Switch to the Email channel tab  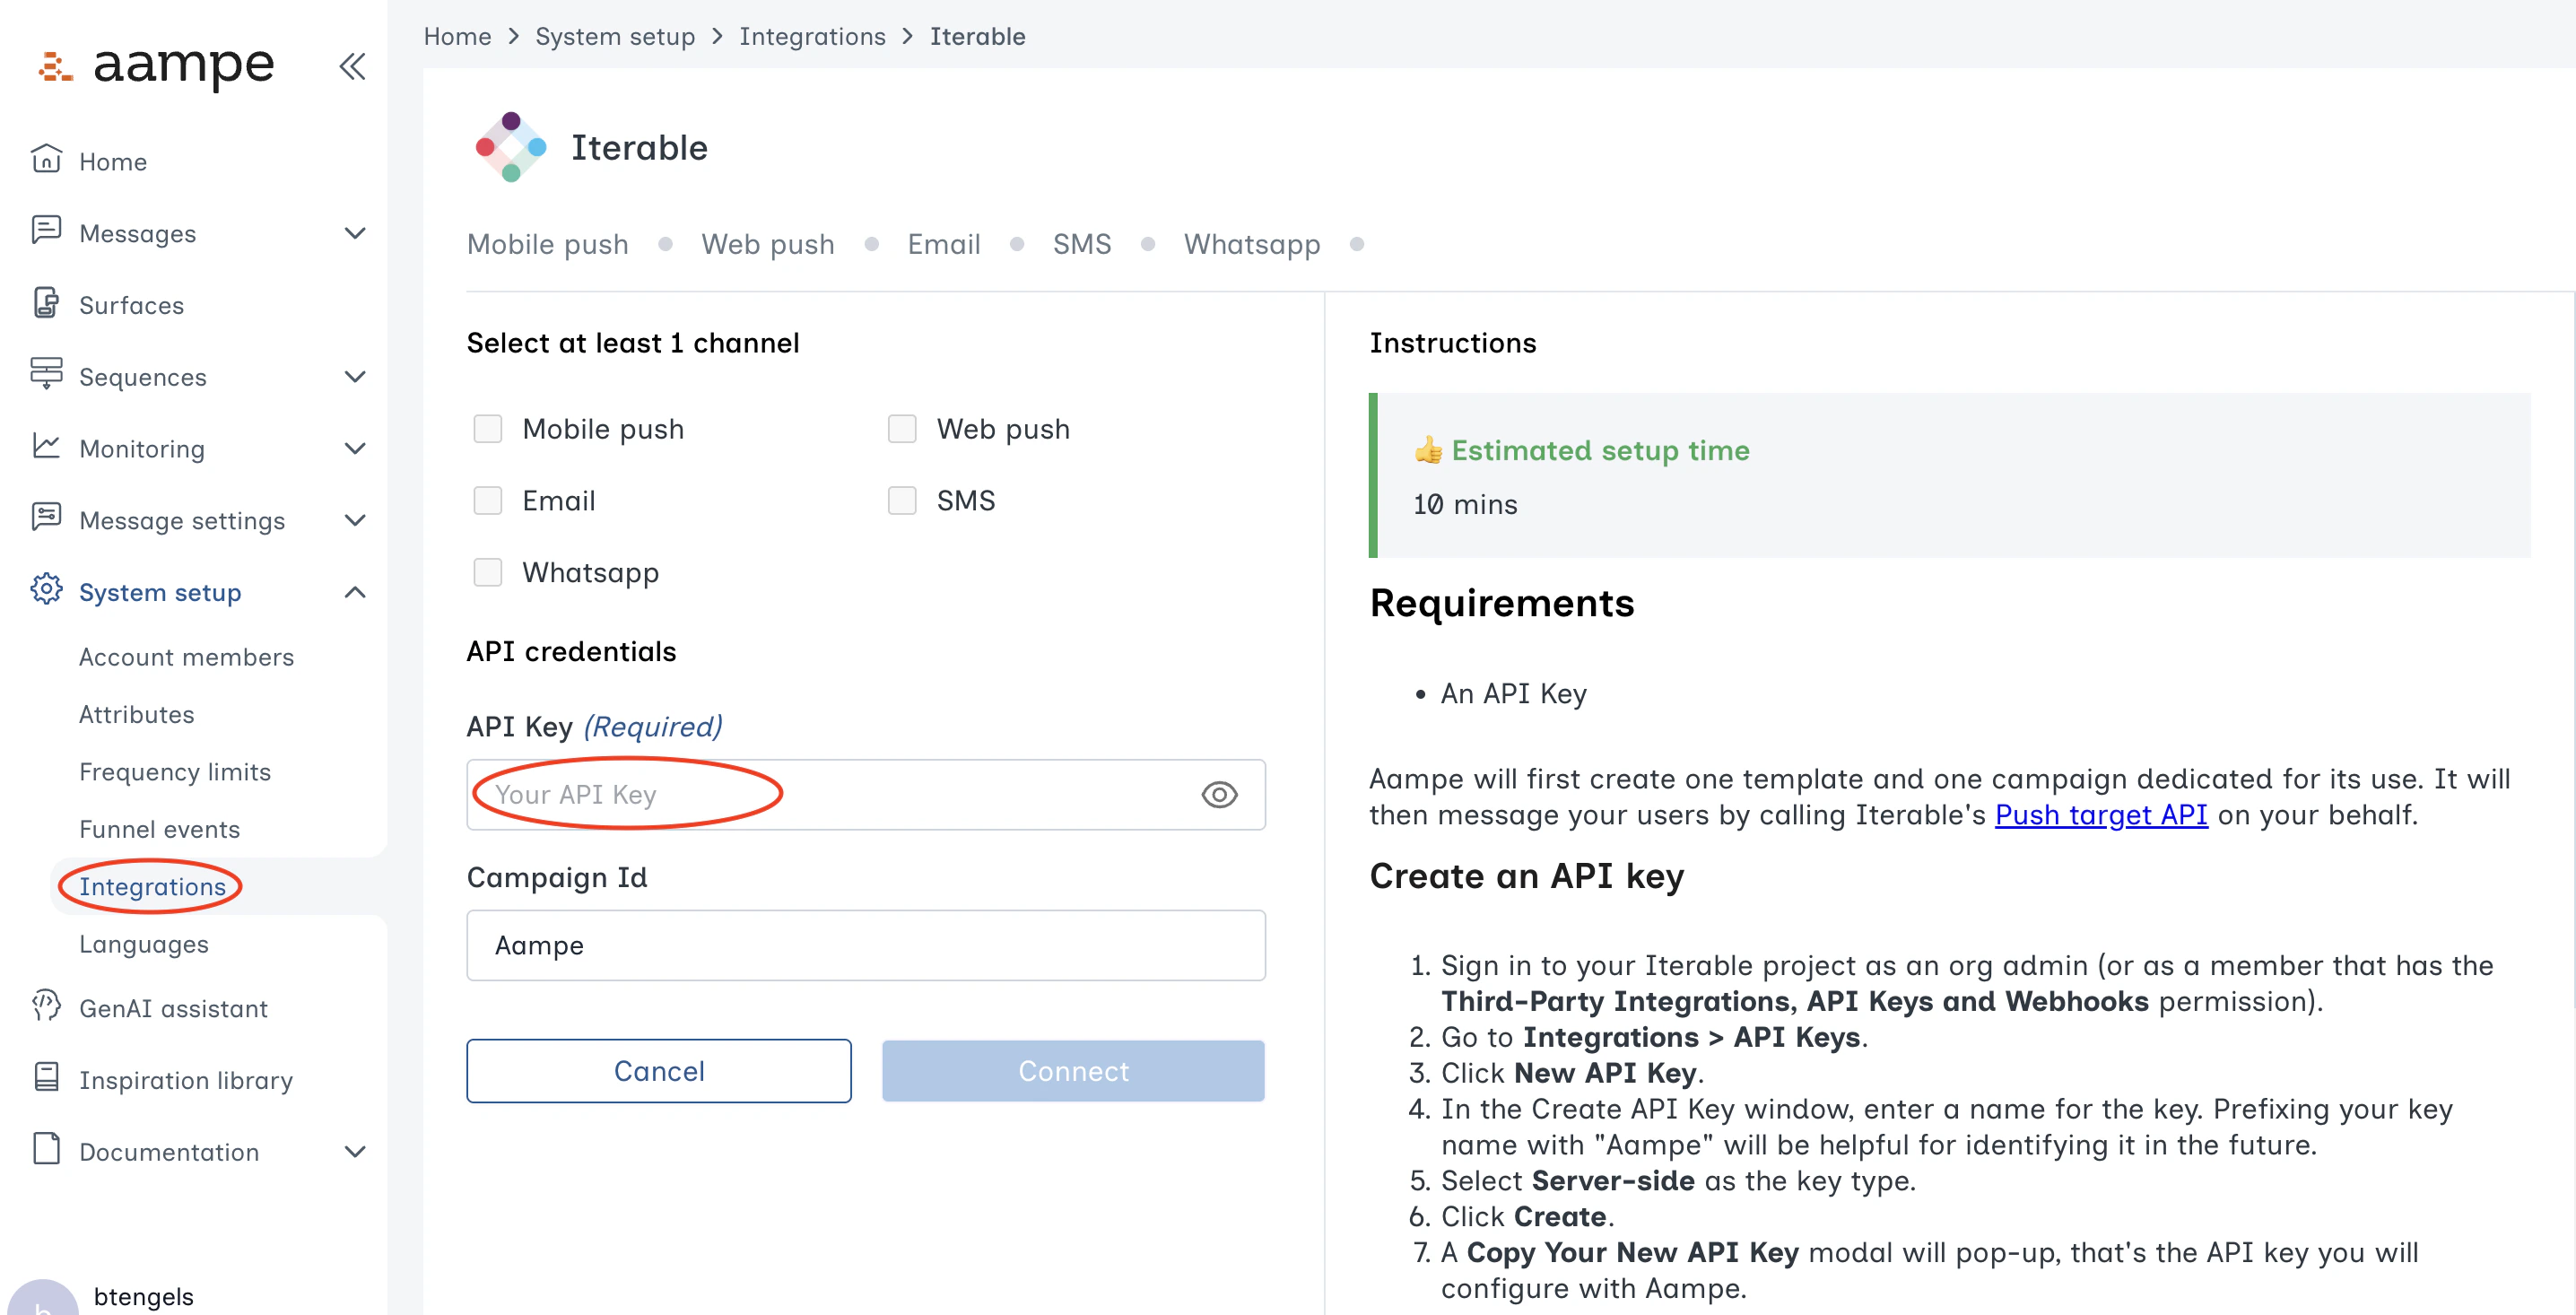(943, 243)
